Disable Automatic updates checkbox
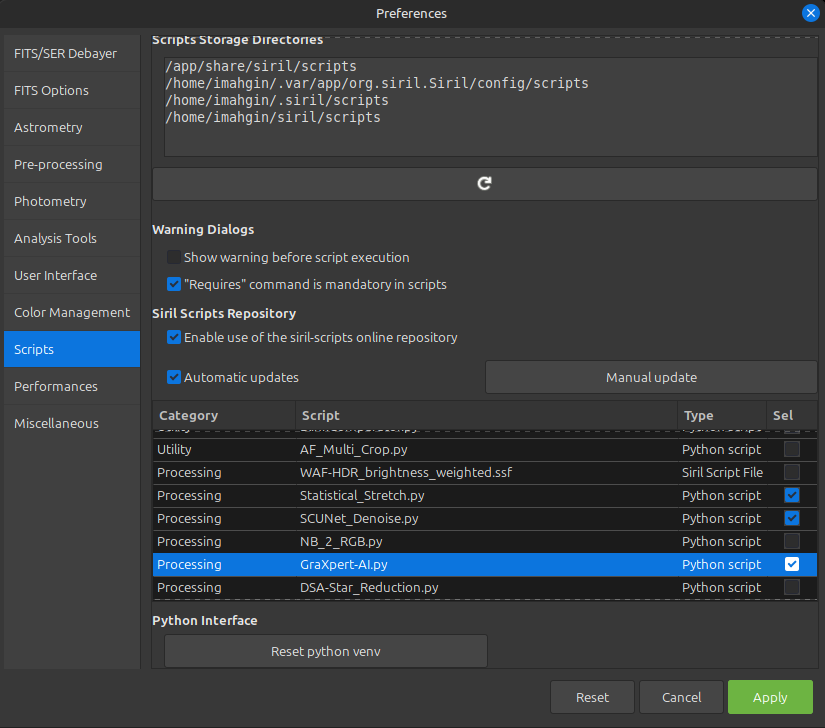Screen dimensions: 825x728 point(174,377)
